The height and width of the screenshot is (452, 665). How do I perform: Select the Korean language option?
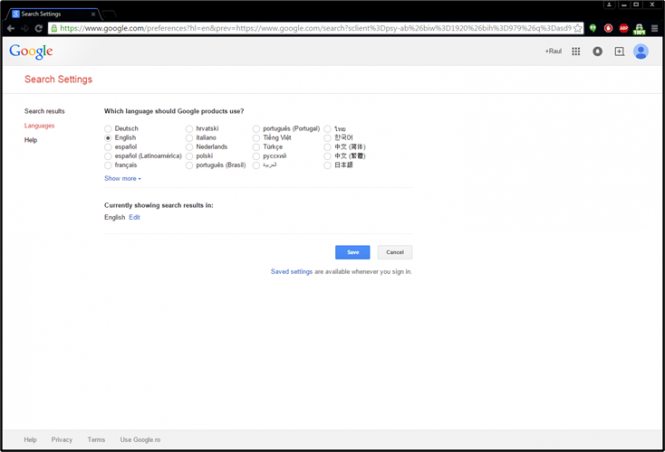click(x=327, y=138)
